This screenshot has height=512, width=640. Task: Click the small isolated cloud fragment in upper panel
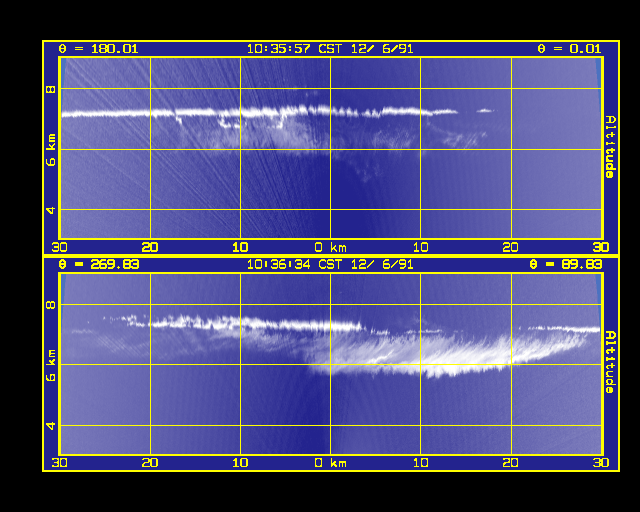click(x=485, y=110)
